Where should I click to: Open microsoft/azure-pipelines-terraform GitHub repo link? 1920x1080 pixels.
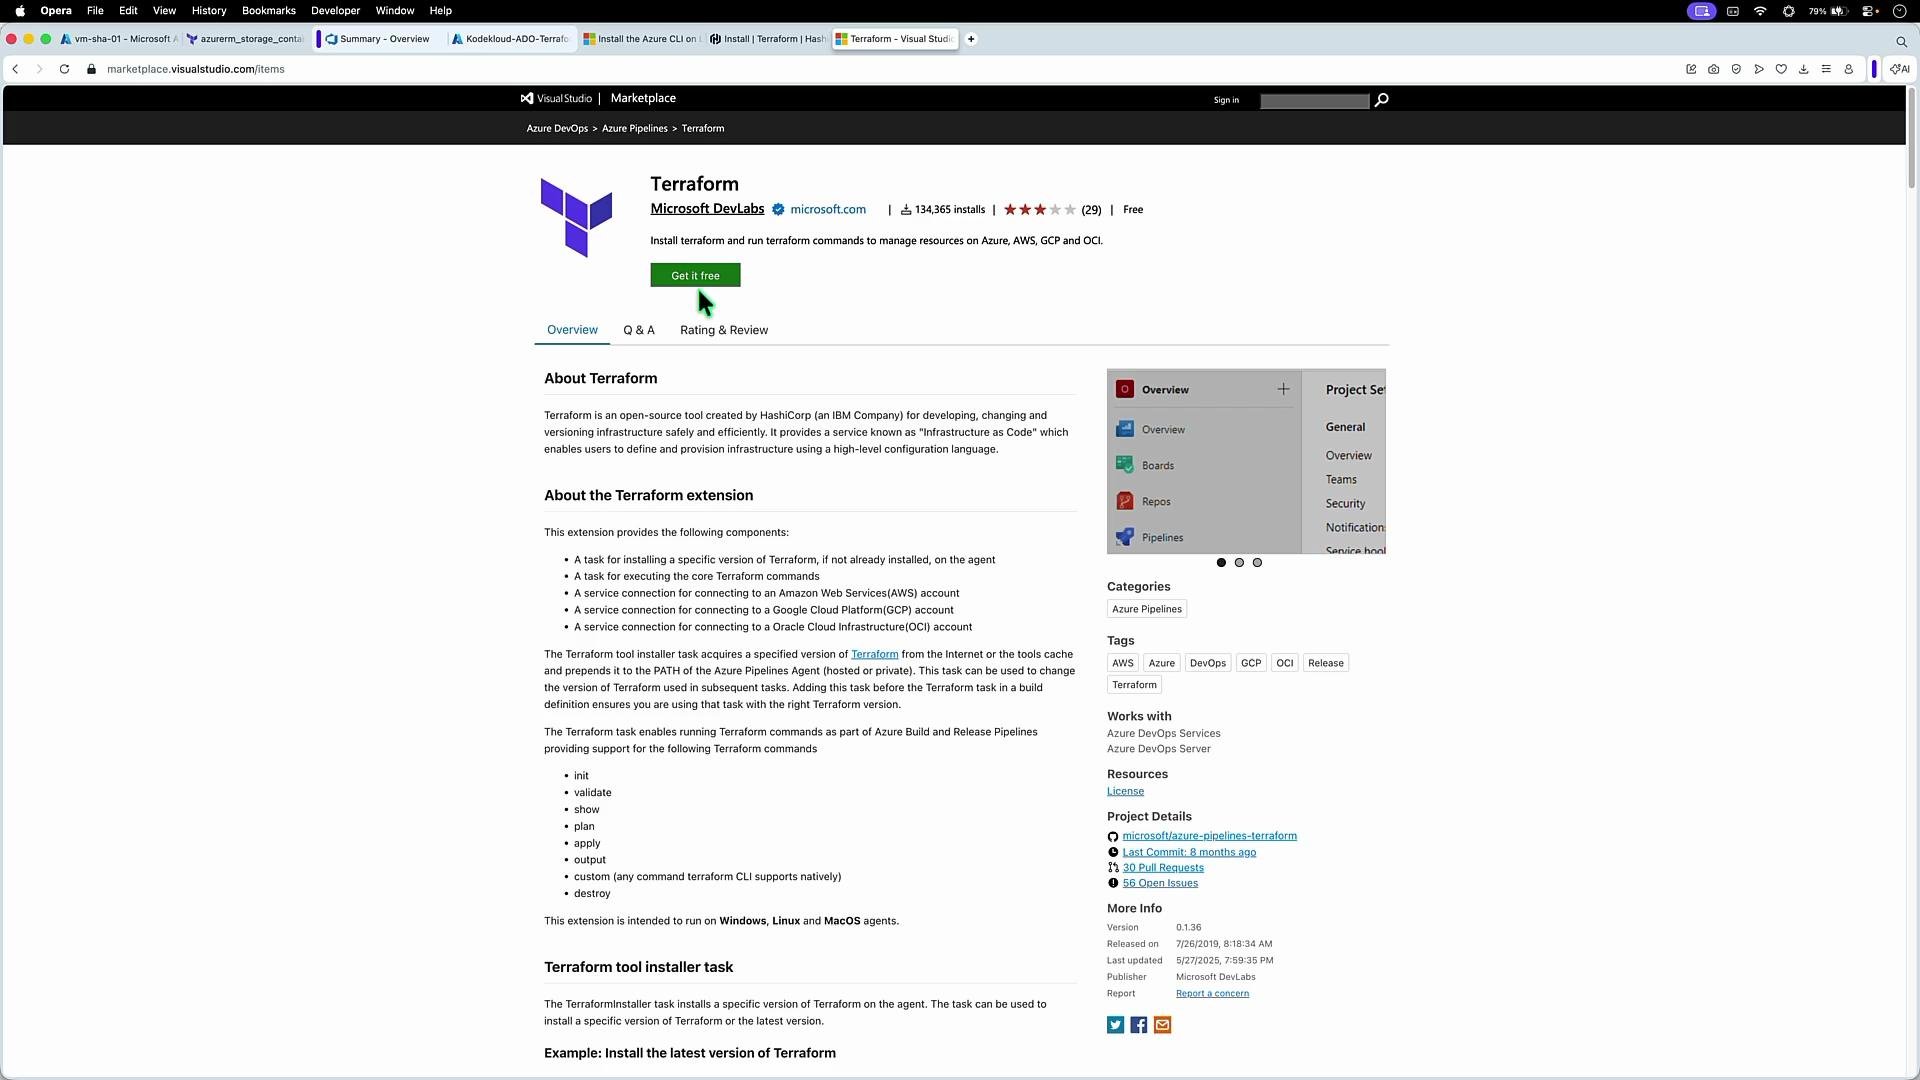pyautogui.click(x=1209, y=836)
